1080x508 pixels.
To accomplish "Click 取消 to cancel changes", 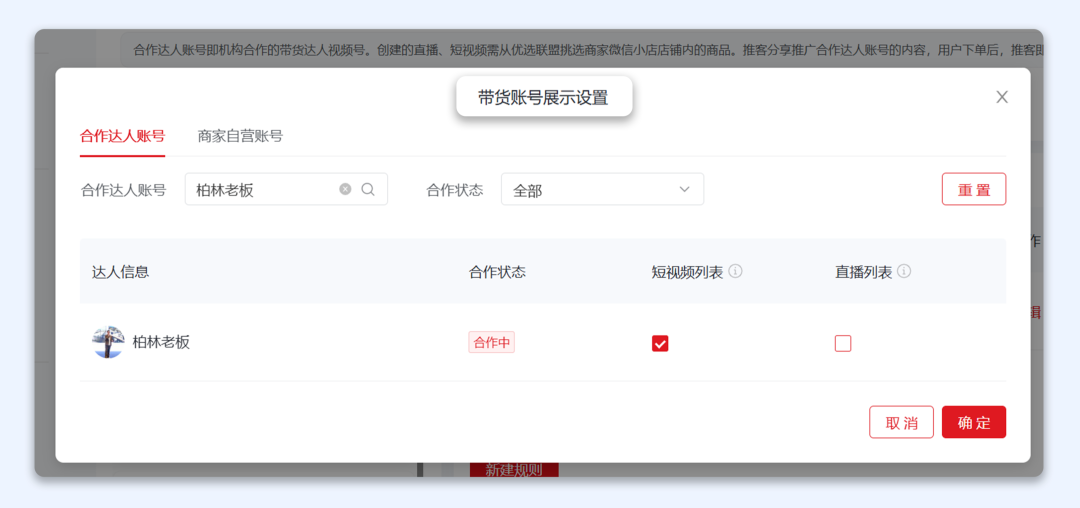I will 901,422.
